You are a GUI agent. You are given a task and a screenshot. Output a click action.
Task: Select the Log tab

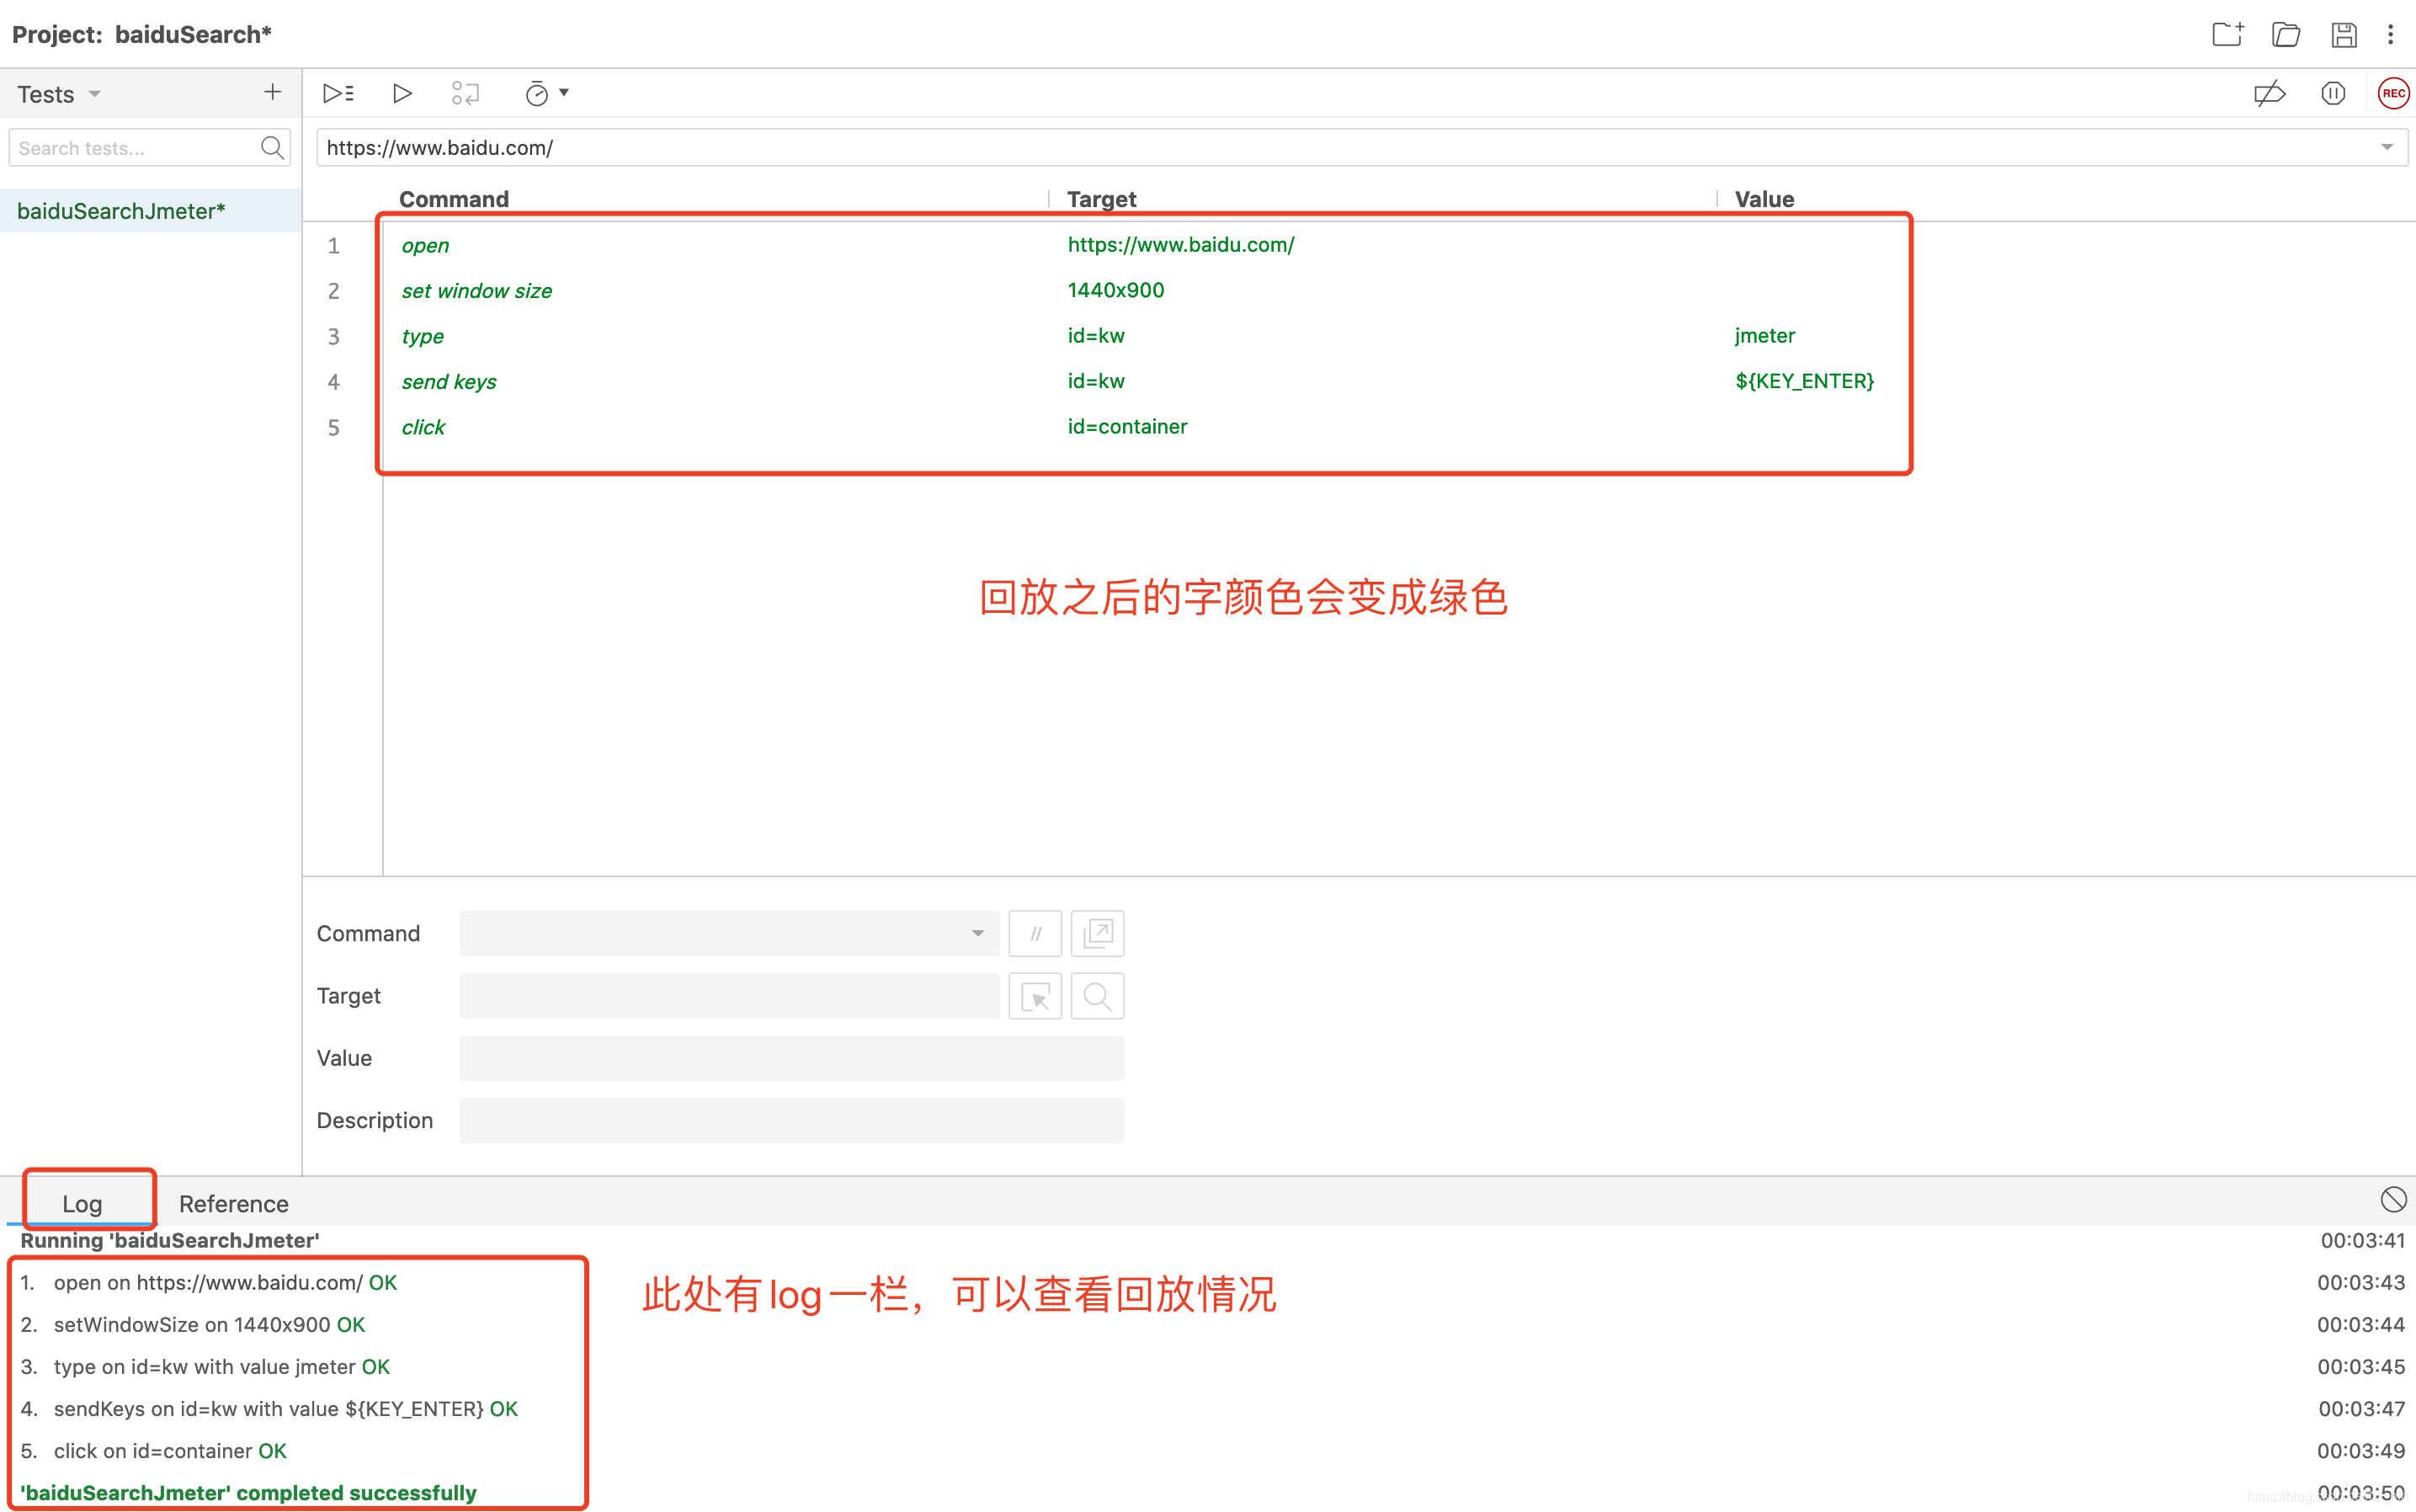(82, 1203)
